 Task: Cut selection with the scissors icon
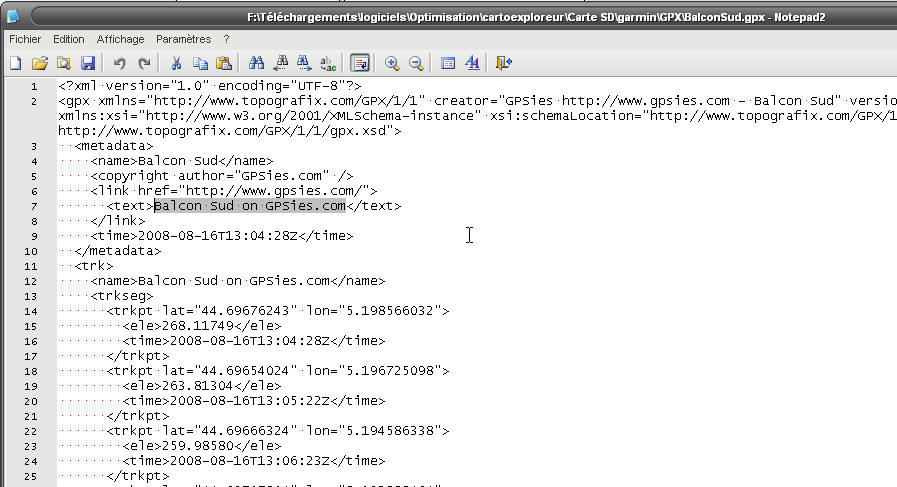(176, 63)
